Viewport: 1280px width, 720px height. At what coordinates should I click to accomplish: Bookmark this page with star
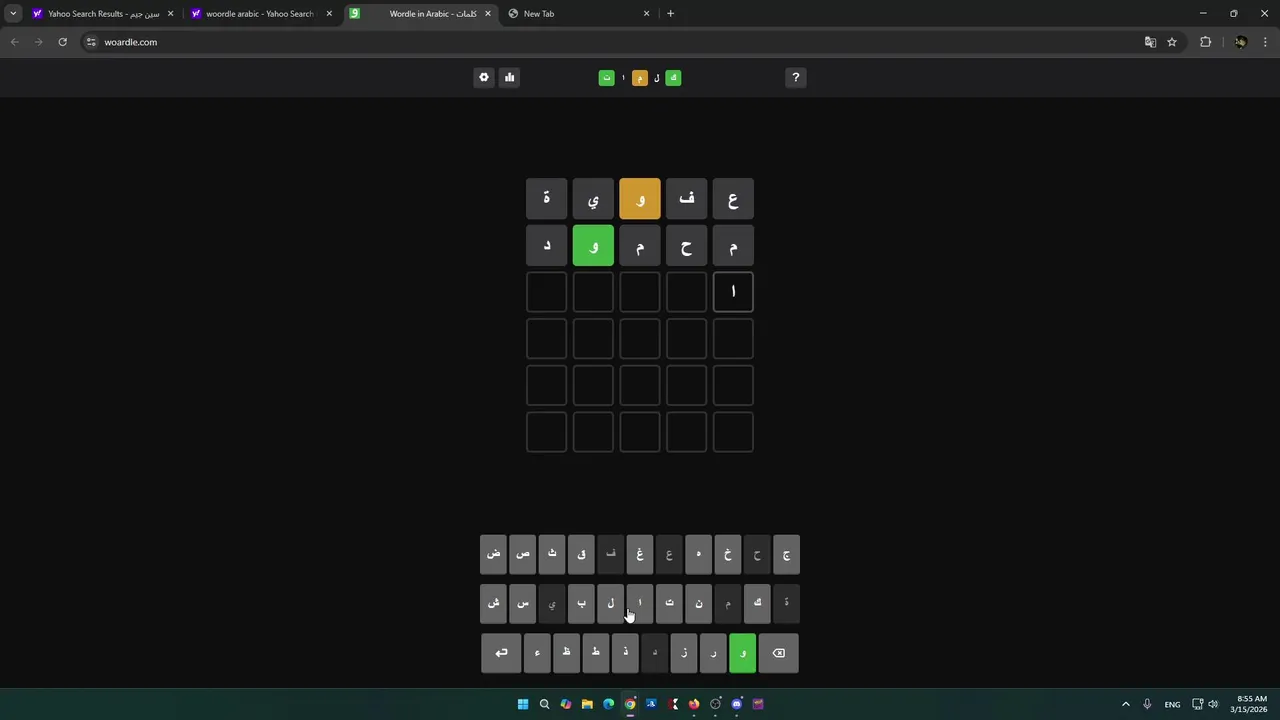(1172, 42)
